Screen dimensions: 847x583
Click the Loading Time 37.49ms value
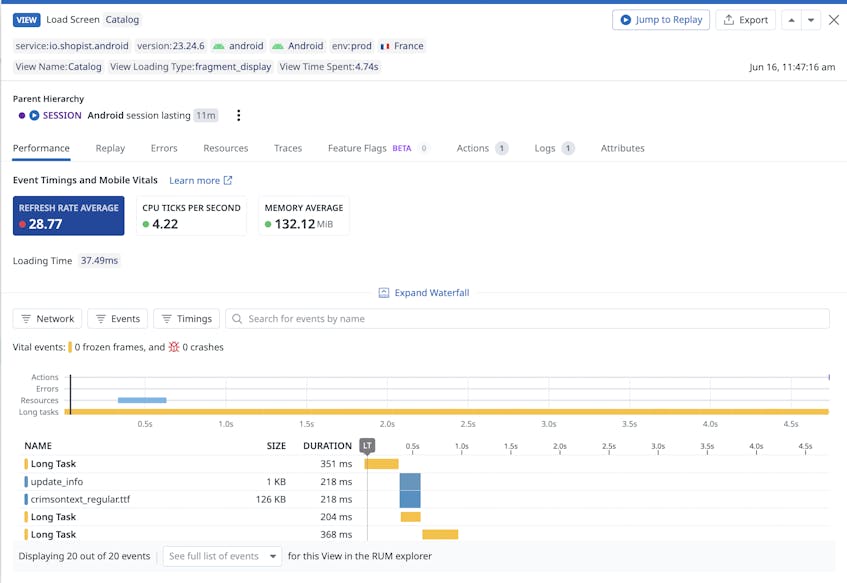[x=99, y=260]
